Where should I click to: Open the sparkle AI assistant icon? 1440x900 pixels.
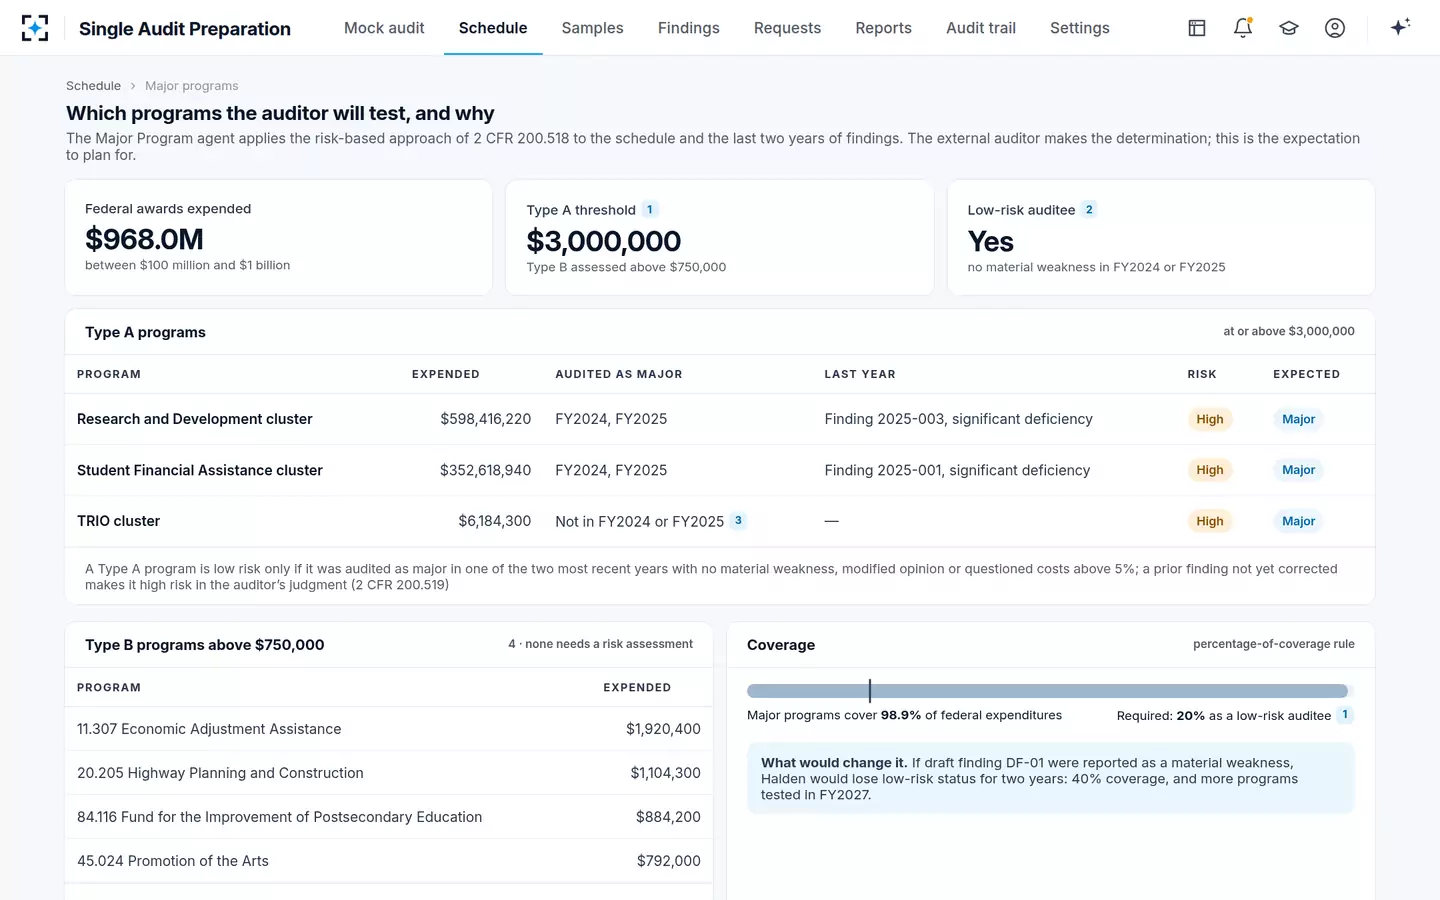1400,27
